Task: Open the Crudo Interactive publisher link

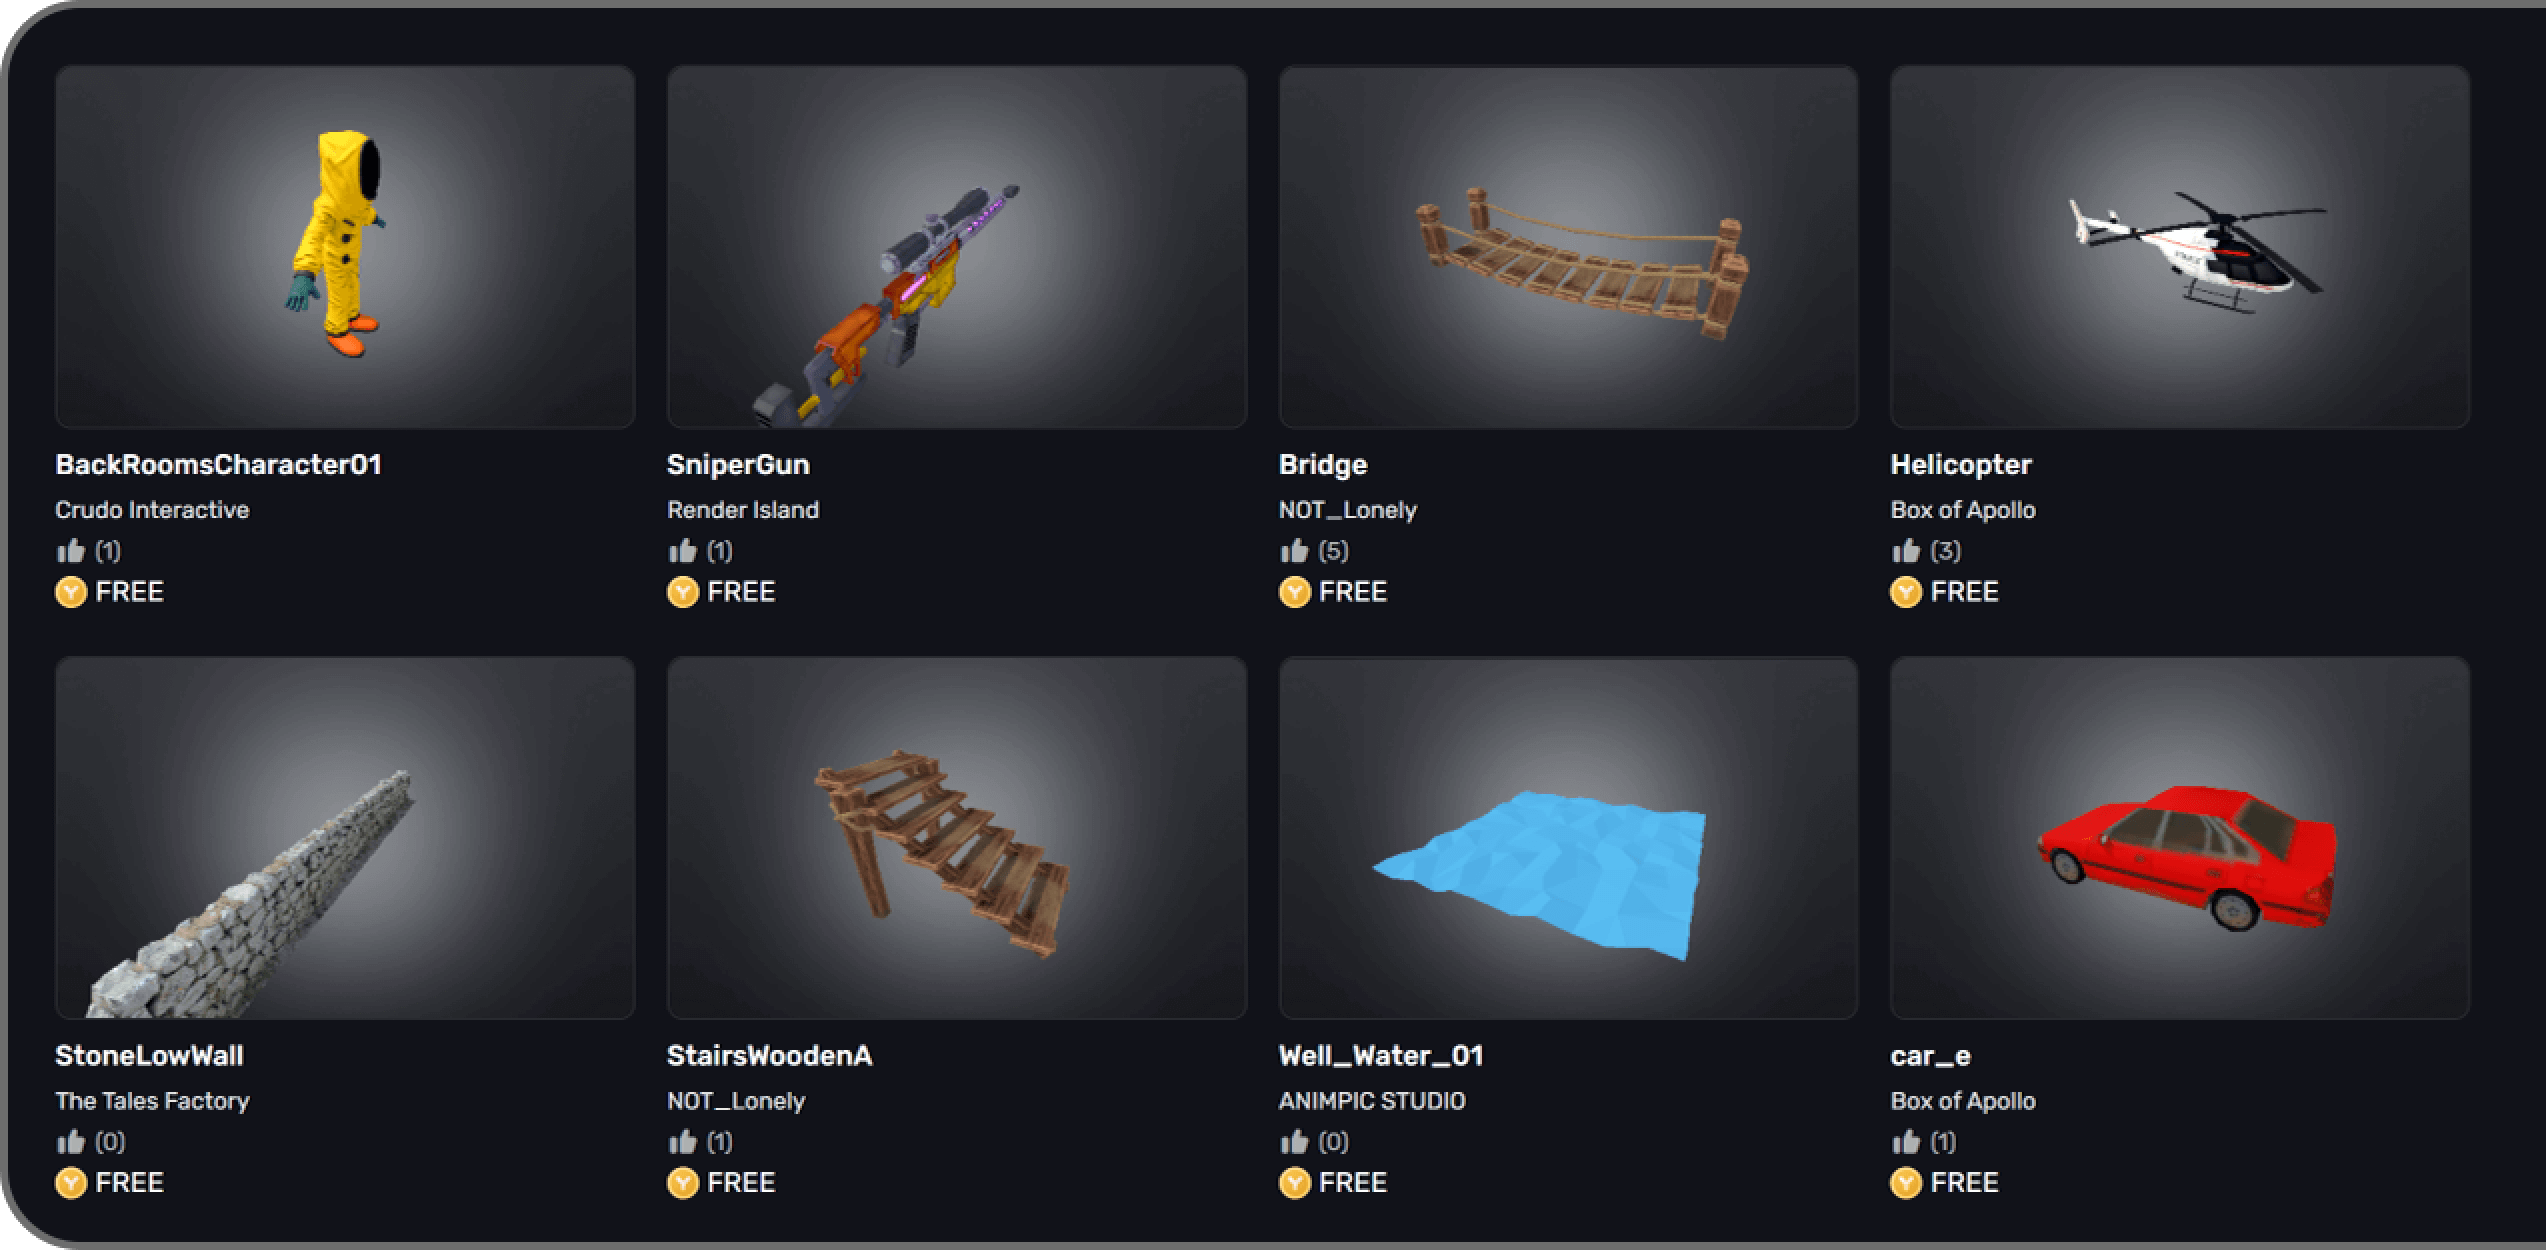Action: pos(152,510)
